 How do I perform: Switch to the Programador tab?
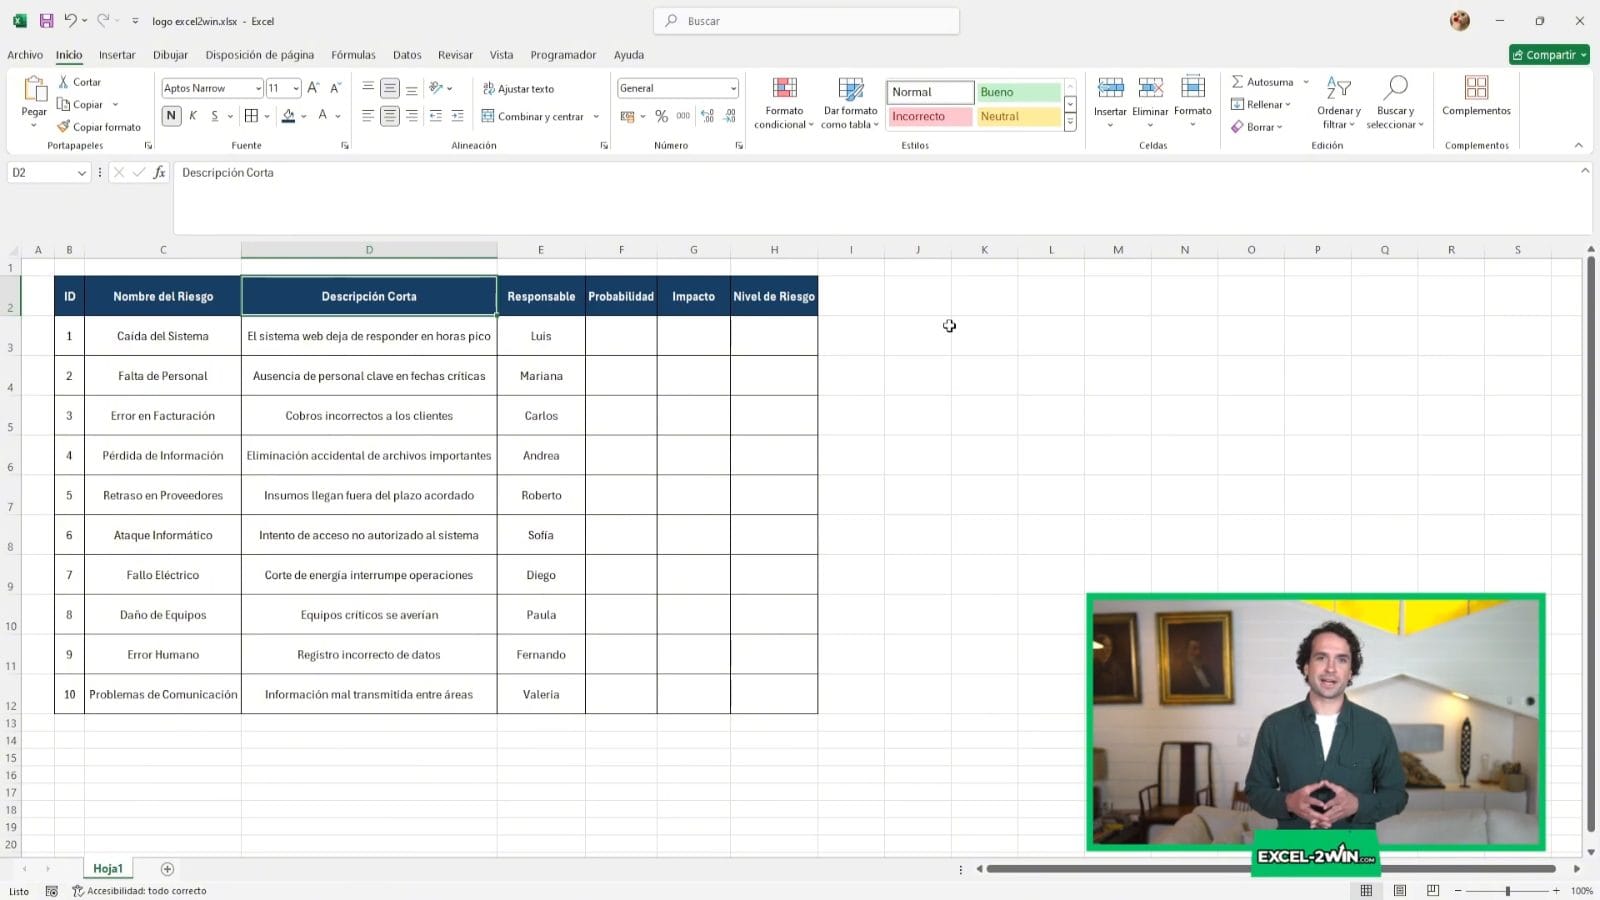point(563,55)
